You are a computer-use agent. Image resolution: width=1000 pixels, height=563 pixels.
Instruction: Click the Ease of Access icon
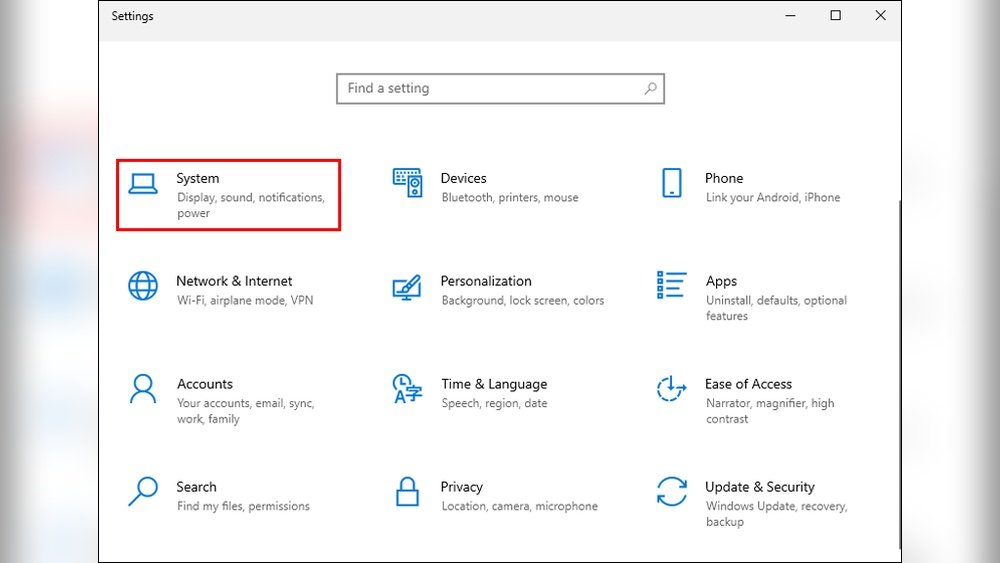tap(671, 389)
